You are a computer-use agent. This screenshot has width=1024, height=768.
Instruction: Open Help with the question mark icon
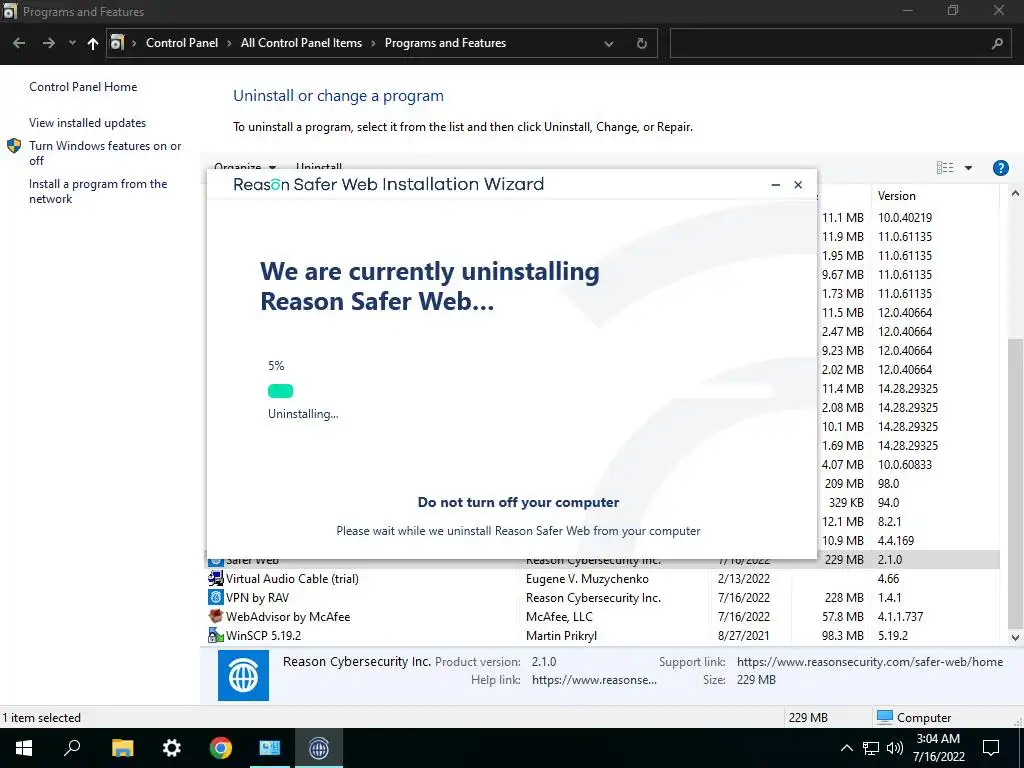point(1000,168)
